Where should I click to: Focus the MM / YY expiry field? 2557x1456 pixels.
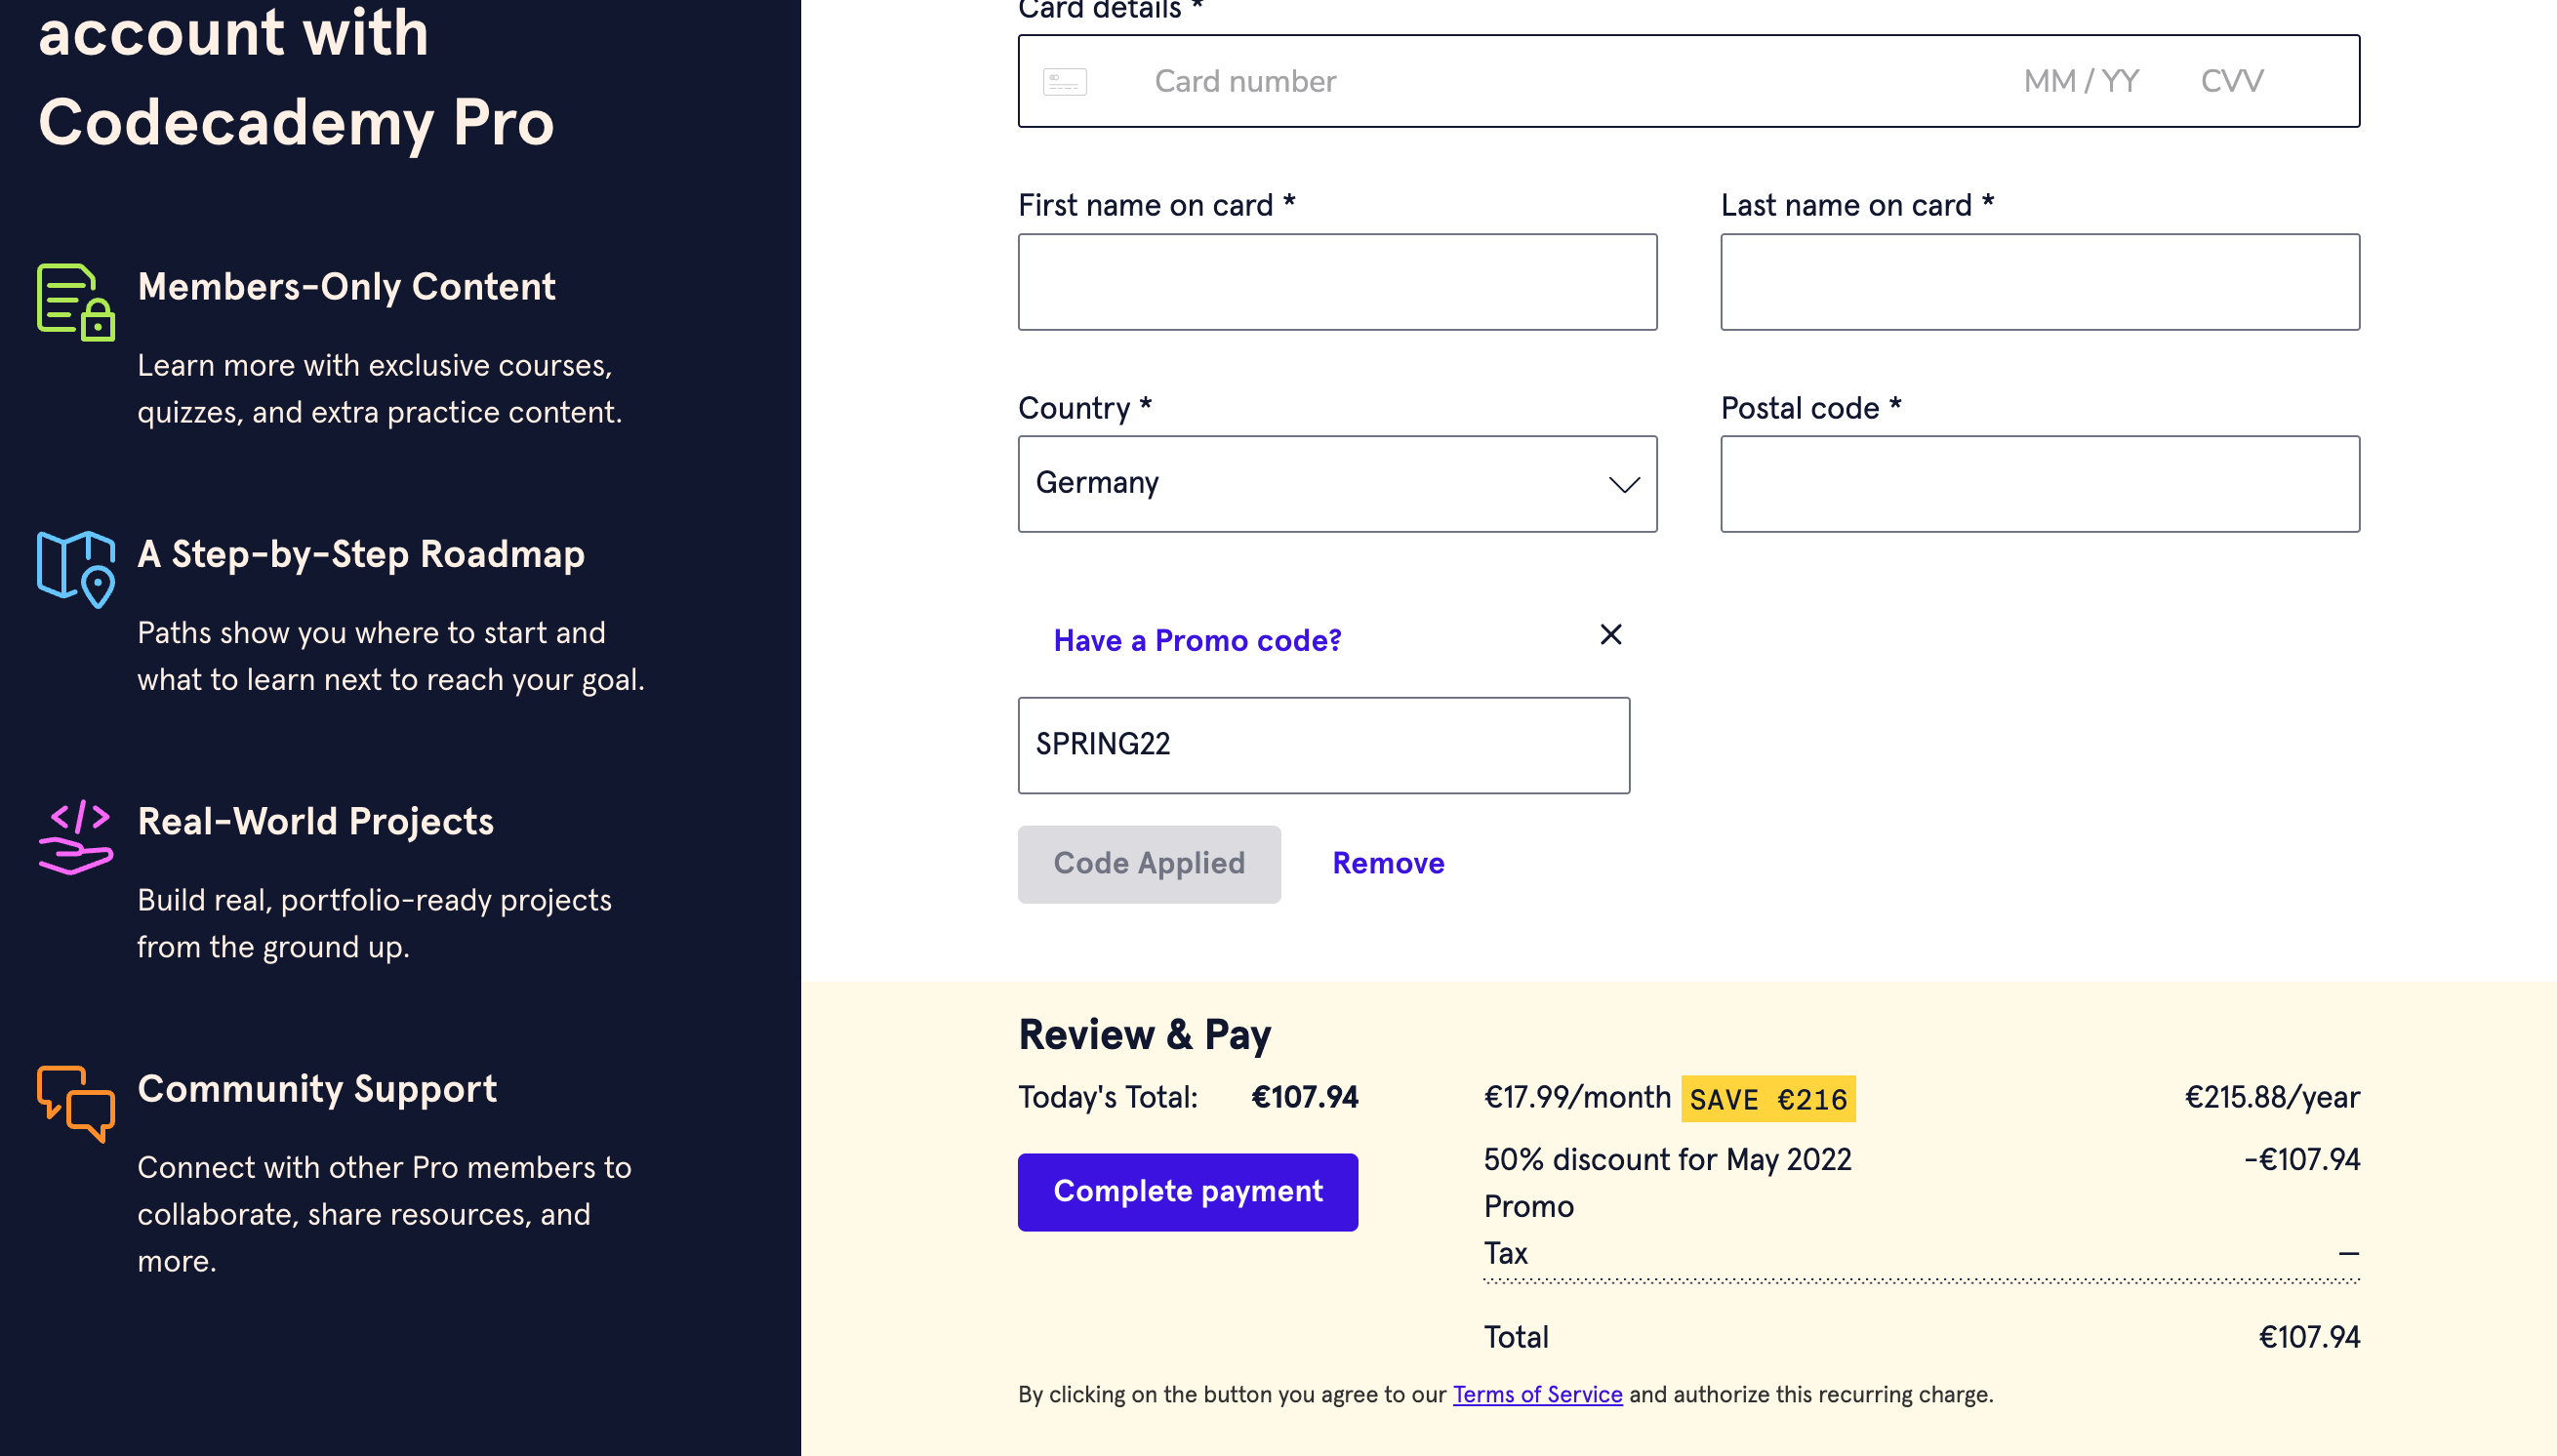pos(2081,82)
